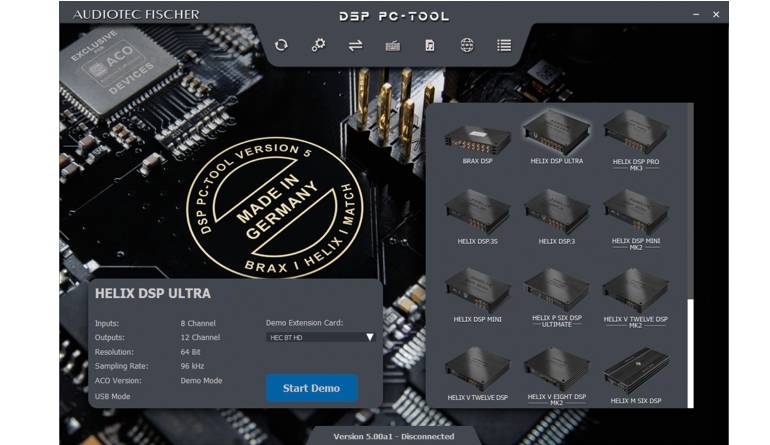Click the '12 Channel' outputs value
Viewport: 770px width, 445px height.
(200, 337)
